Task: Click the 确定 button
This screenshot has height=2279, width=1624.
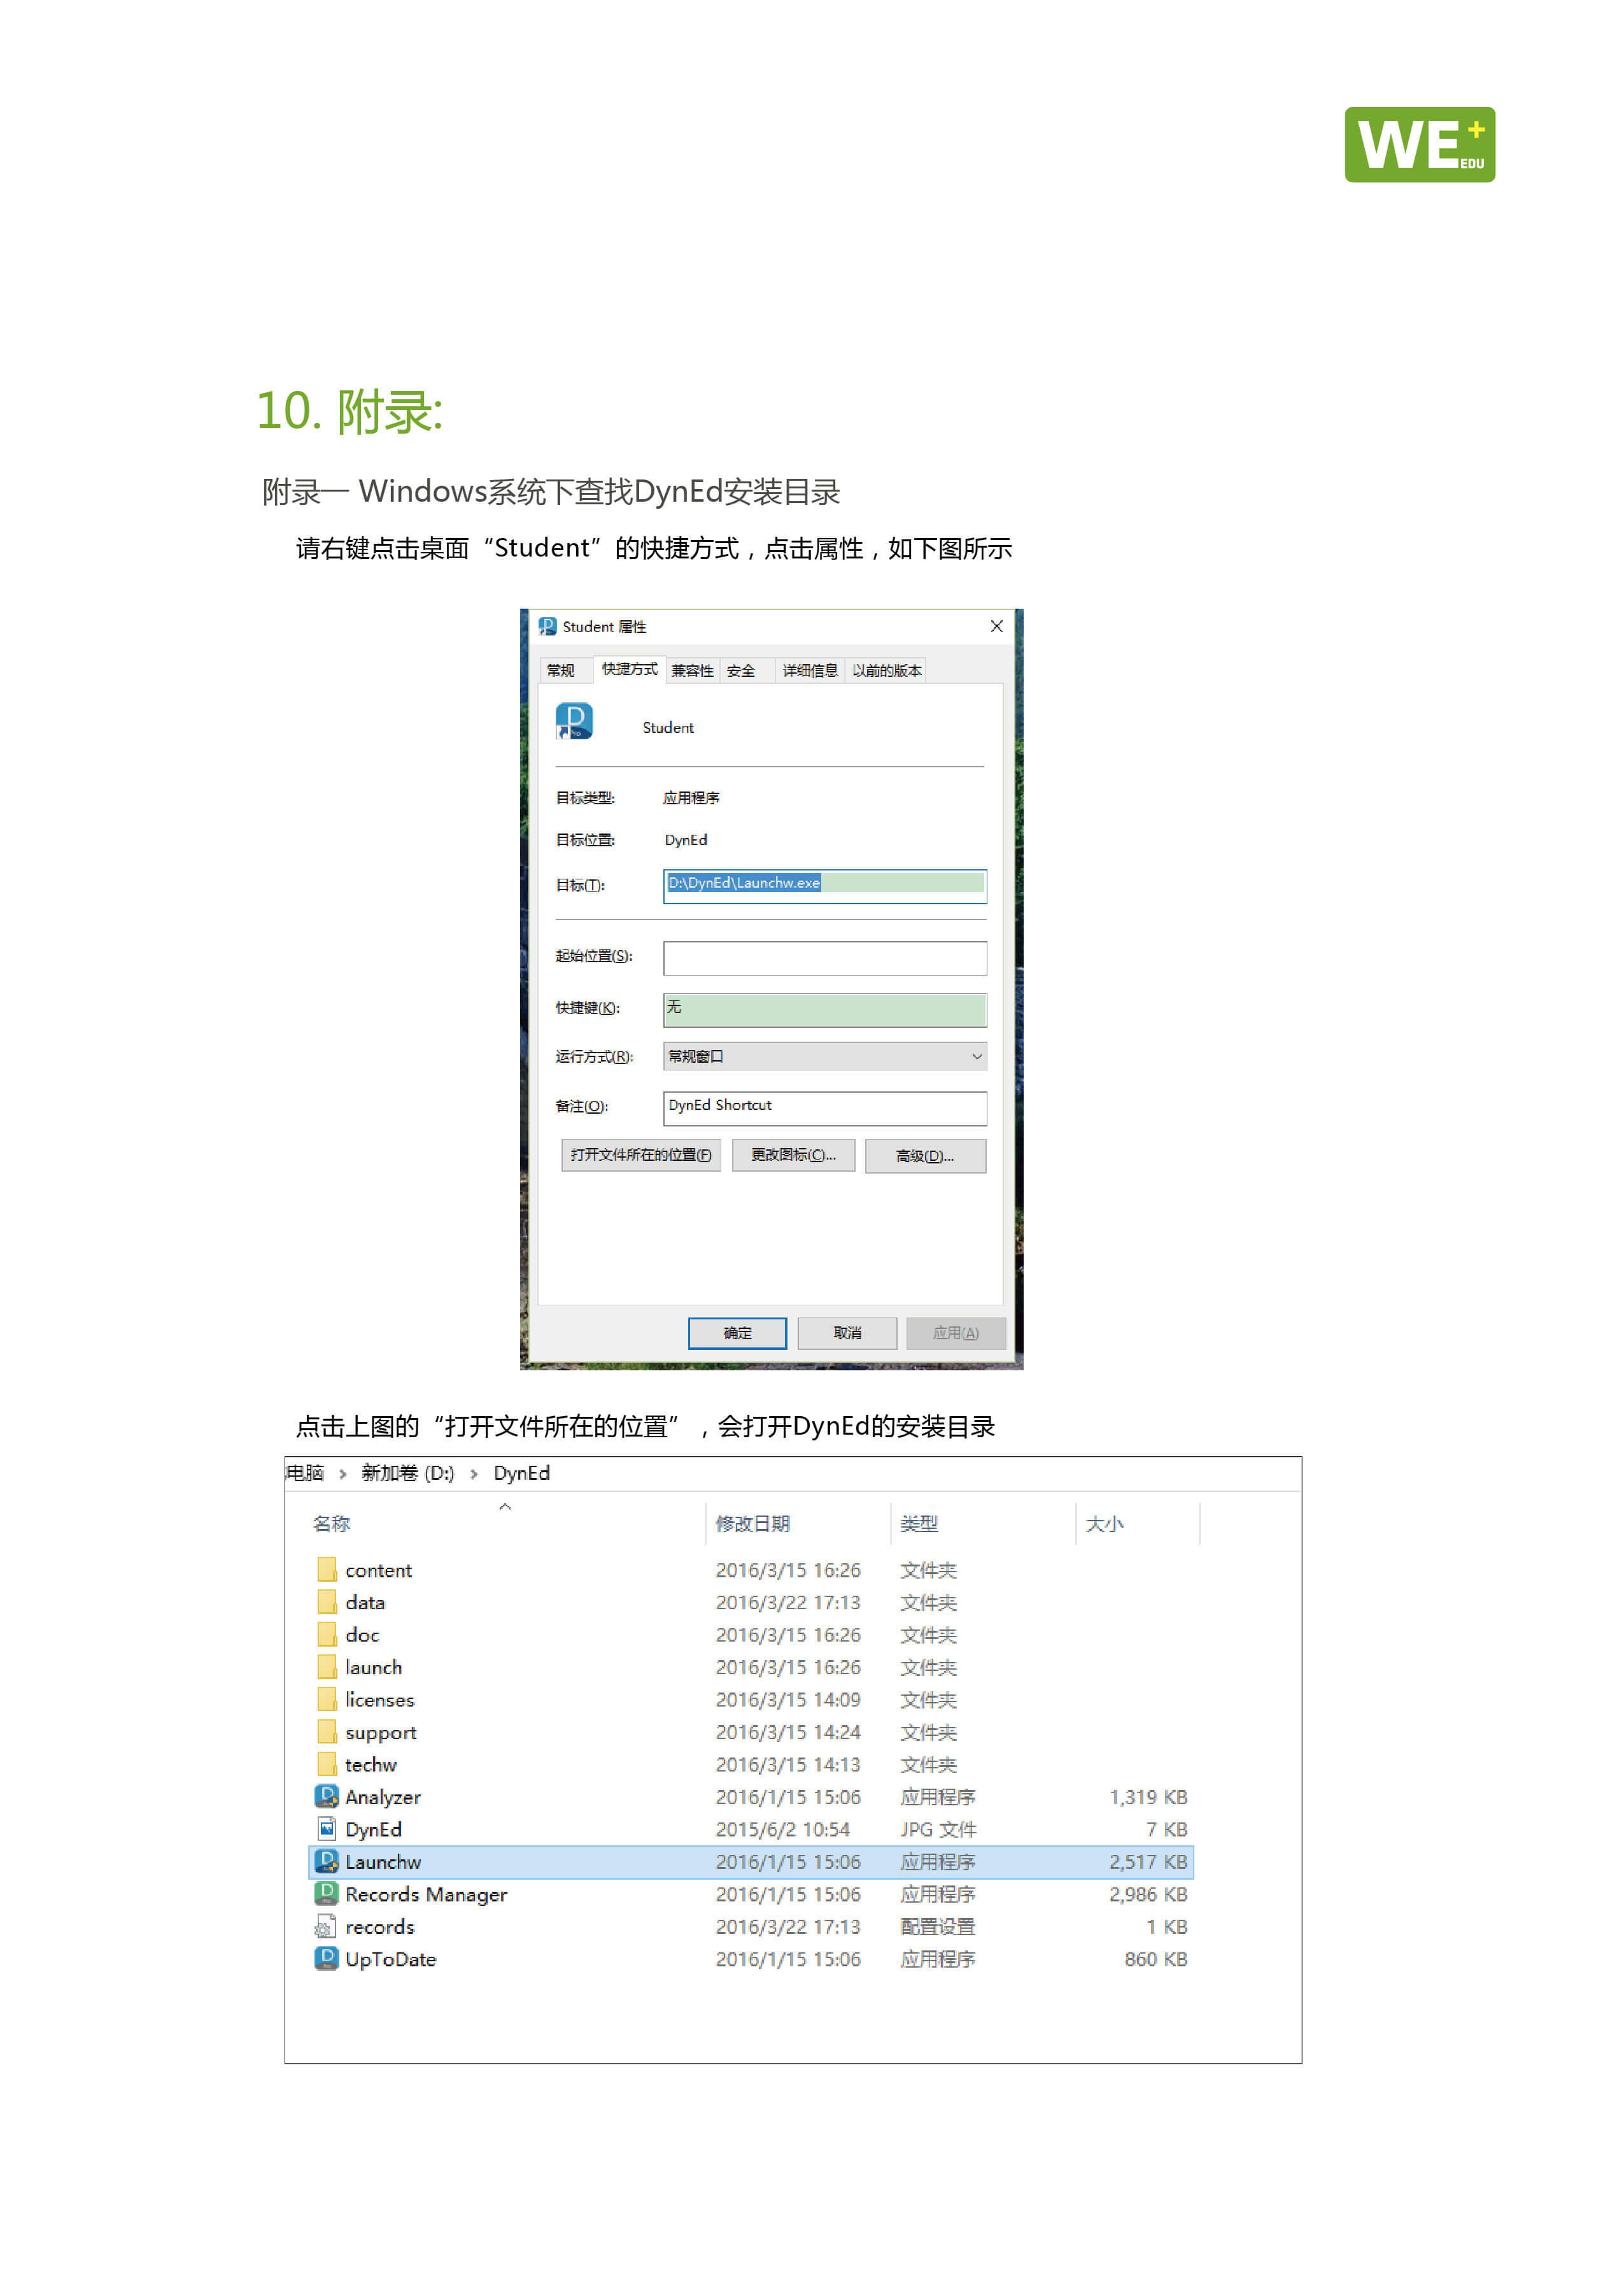Action: tap(737, 1332)
